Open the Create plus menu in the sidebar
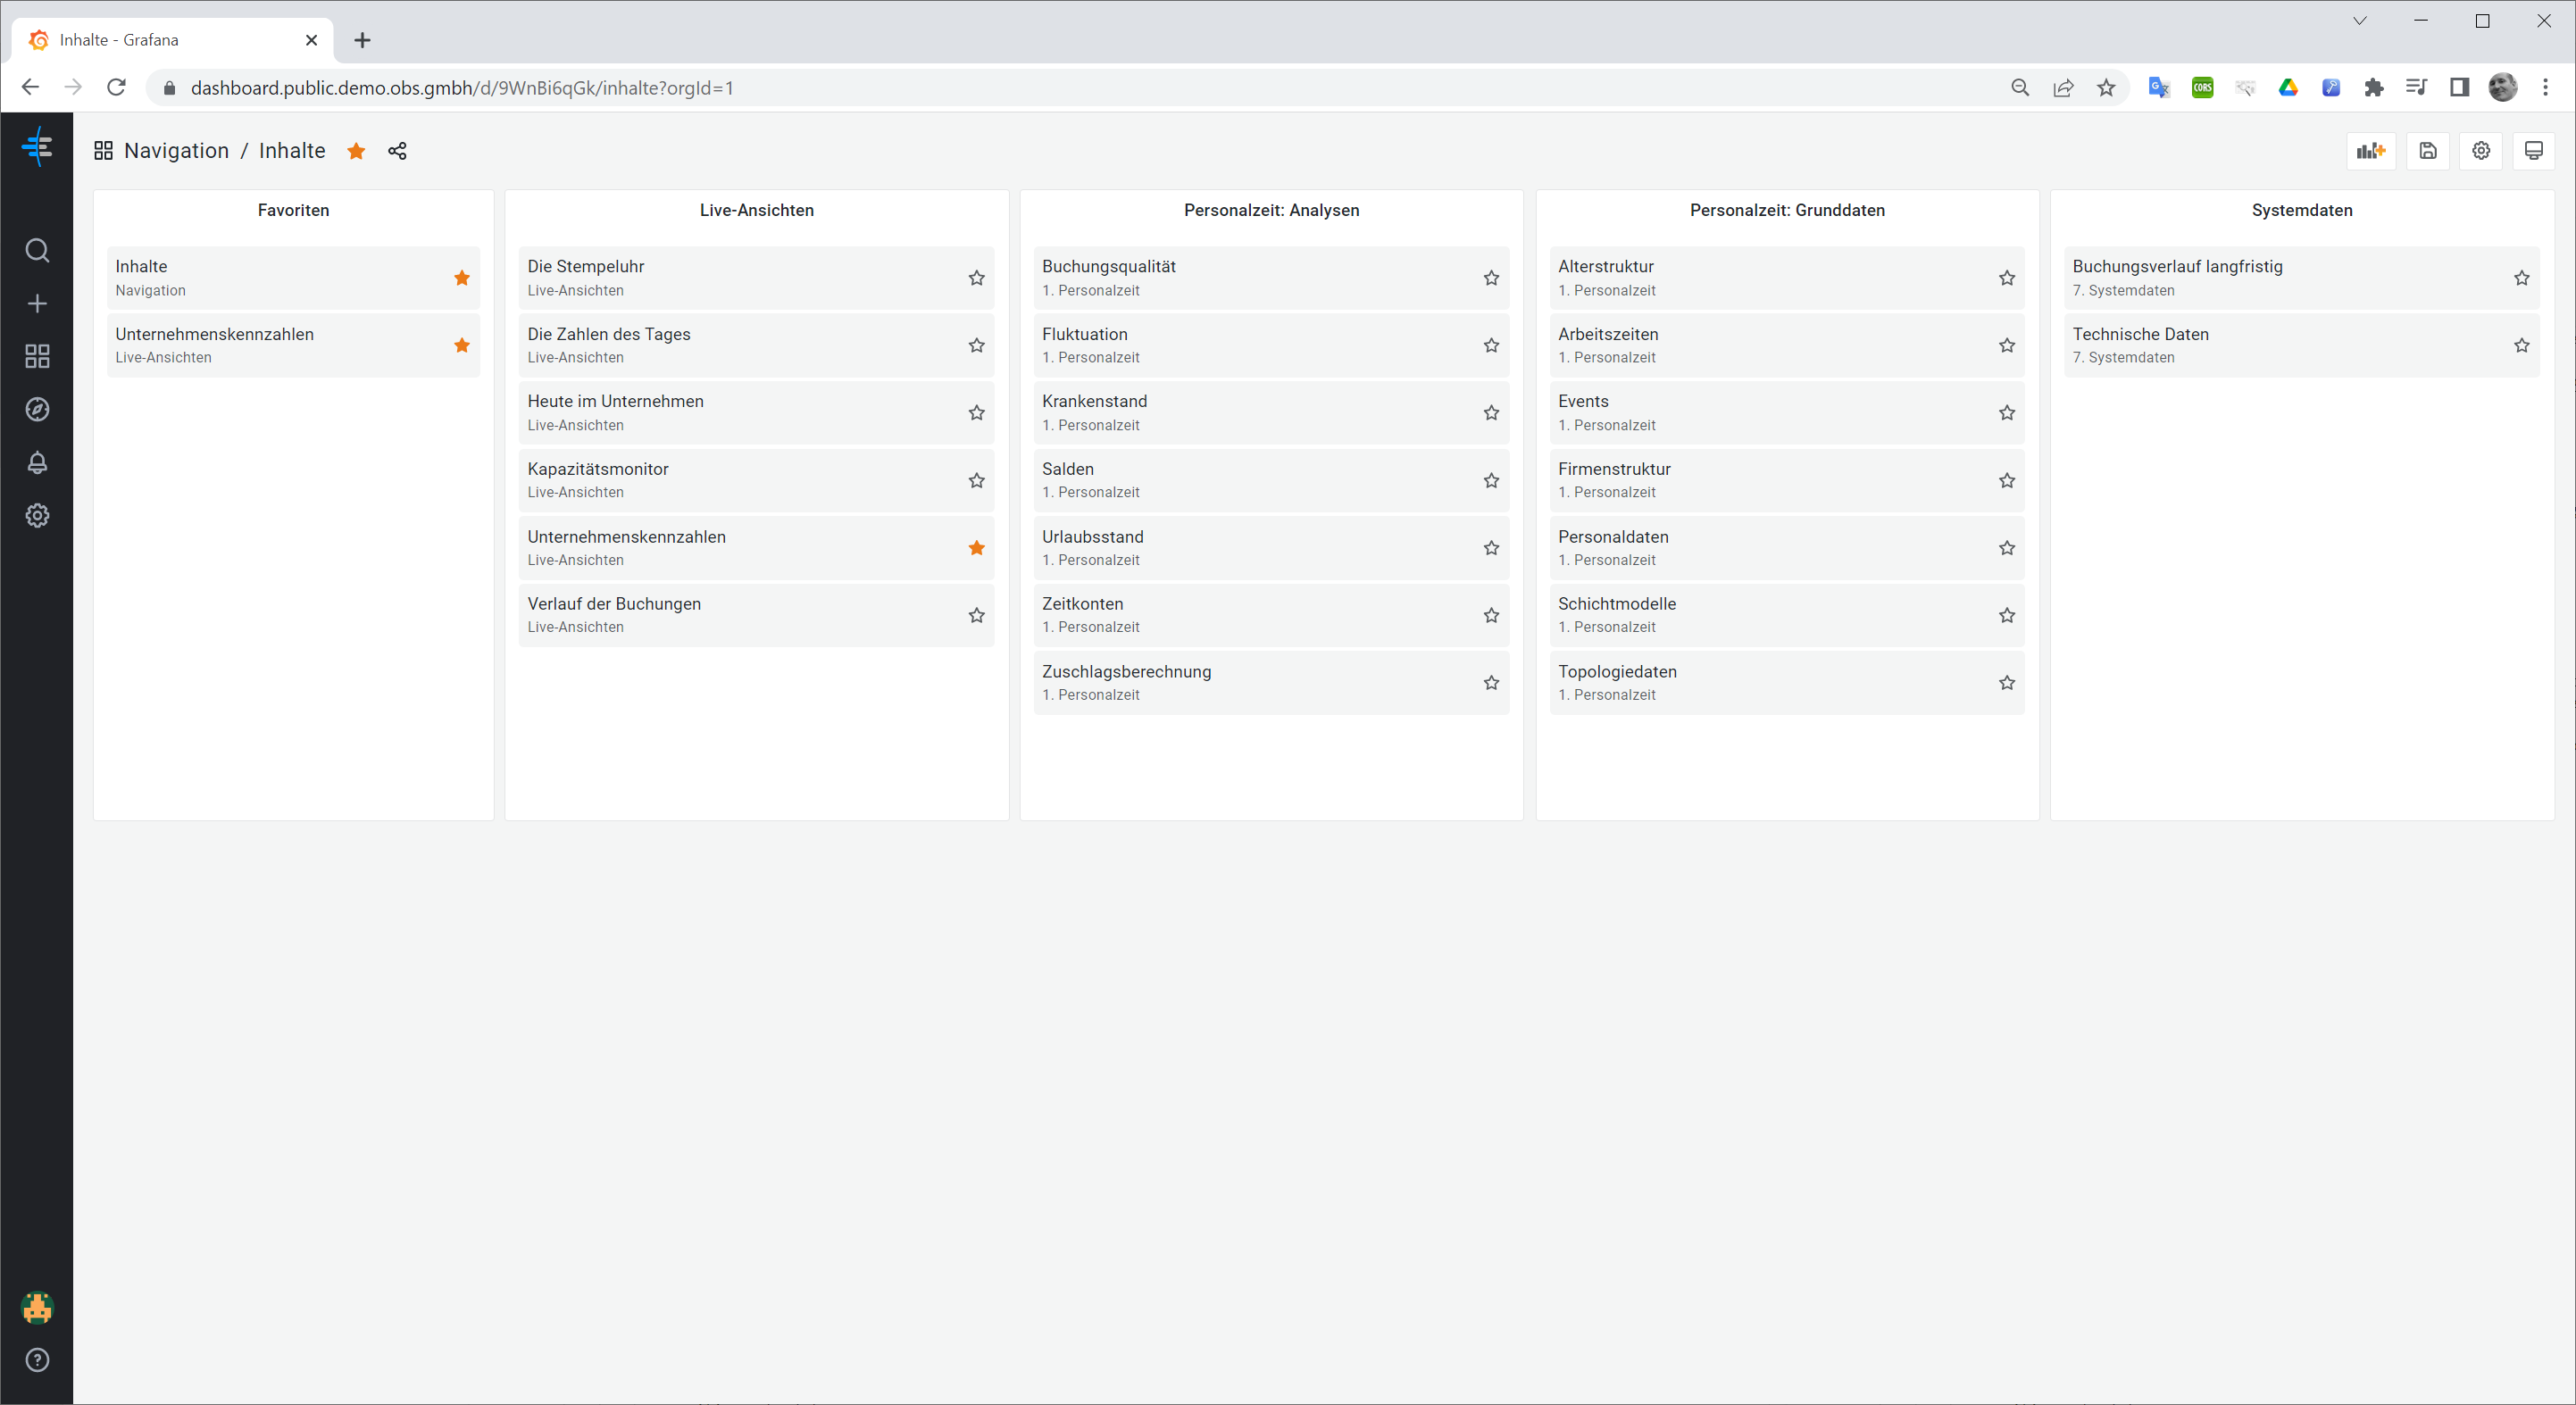Image resolution: width=2576 pixels, height=1405 pixels. (x=37, y=303)
